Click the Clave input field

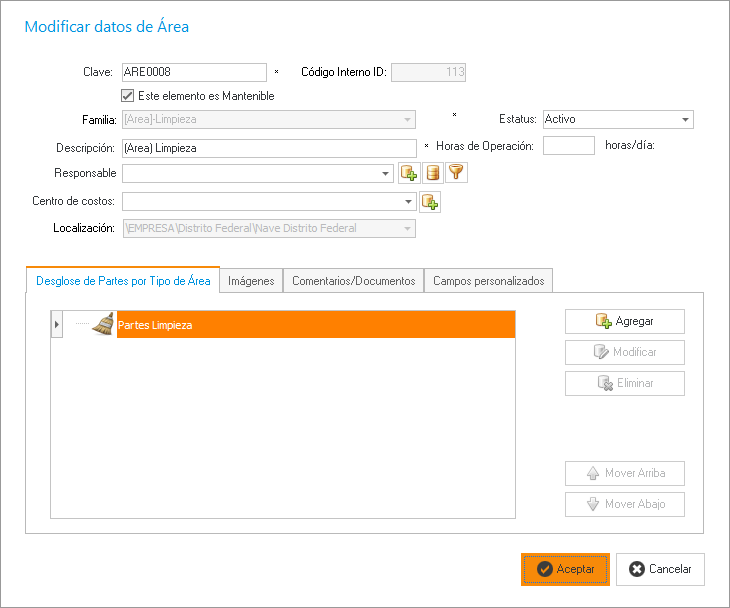[x=193, y=72]
